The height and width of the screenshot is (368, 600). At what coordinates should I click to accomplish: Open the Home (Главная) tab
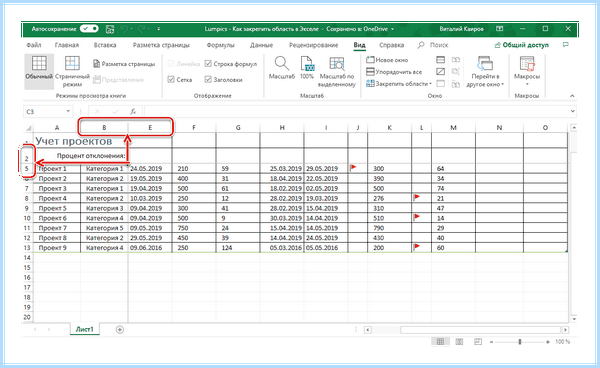67,45
